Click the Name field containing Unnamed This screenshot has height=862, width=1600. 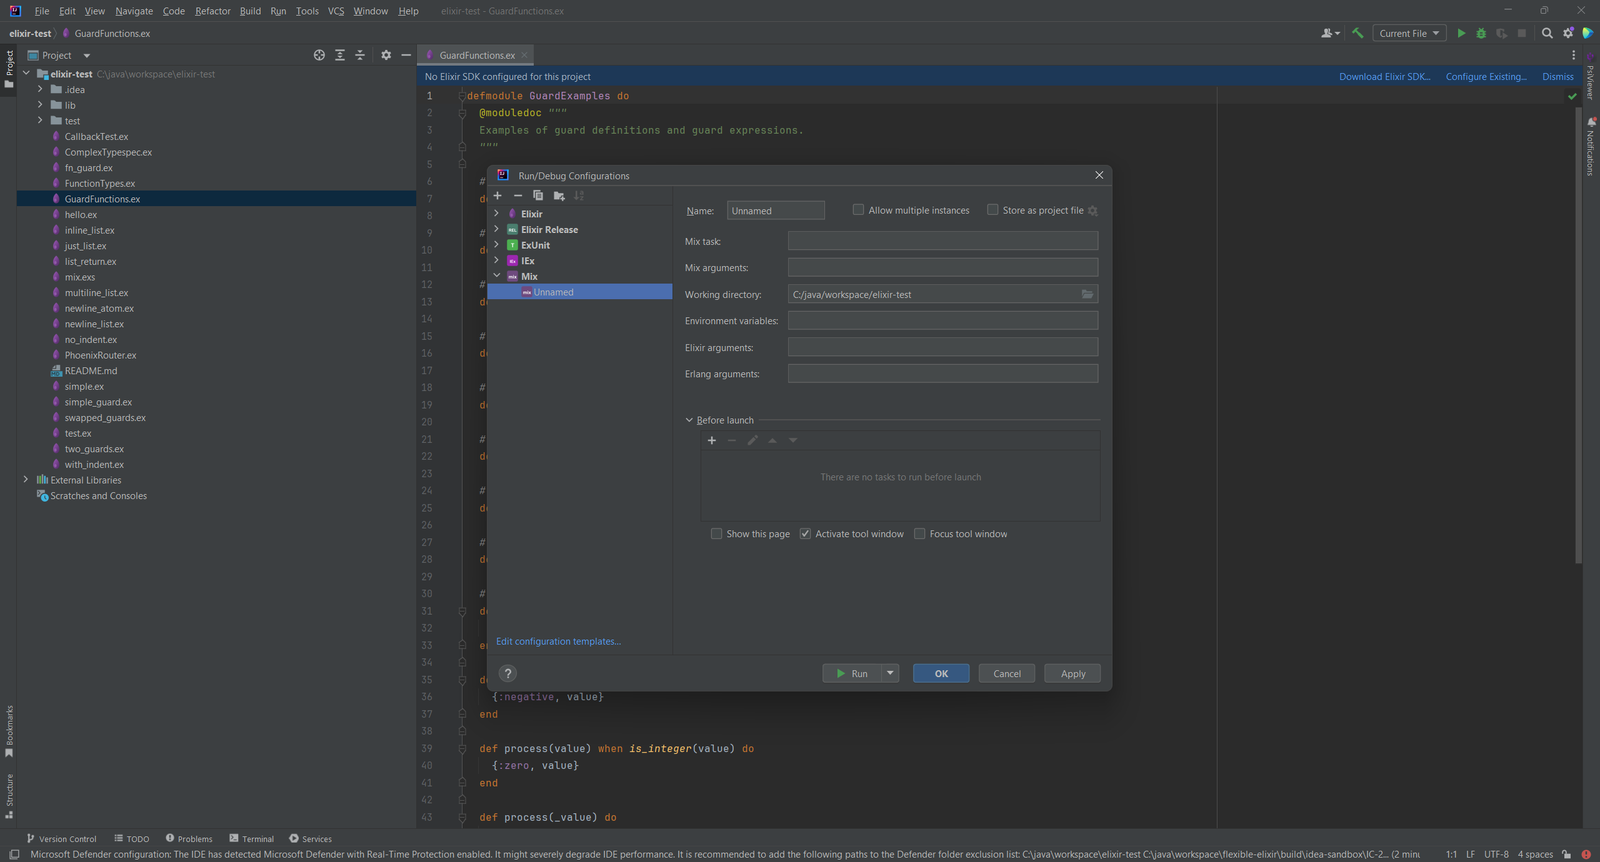776,211
